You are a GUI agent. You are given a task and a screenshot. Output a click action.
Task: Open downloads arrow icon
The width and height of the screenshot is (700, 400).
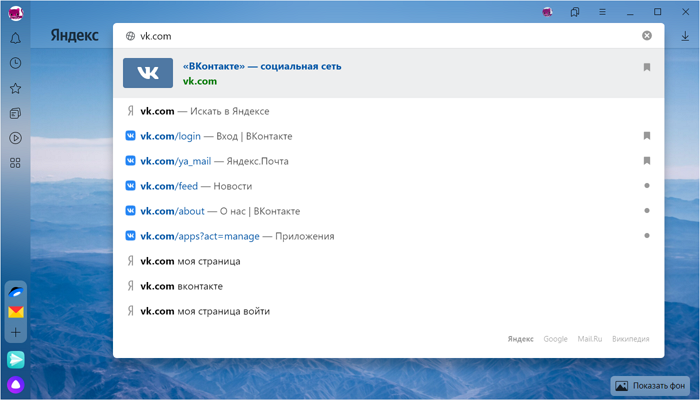[685, 37]
